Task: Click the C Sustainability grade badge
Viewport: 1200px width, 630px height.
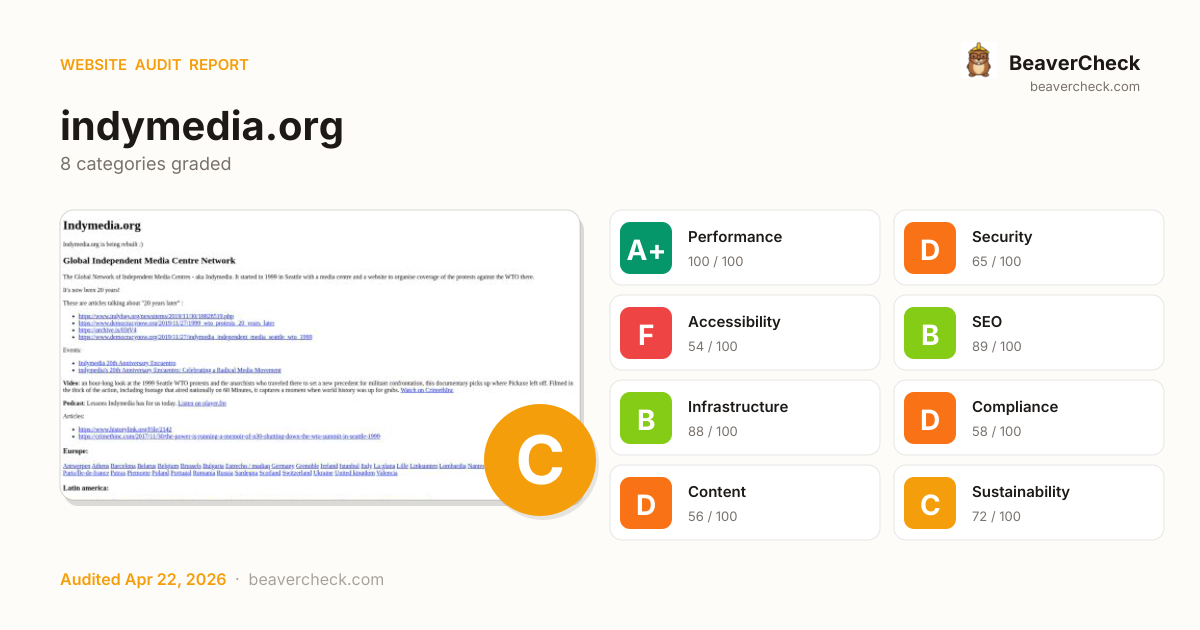Action: coord(930,504)
